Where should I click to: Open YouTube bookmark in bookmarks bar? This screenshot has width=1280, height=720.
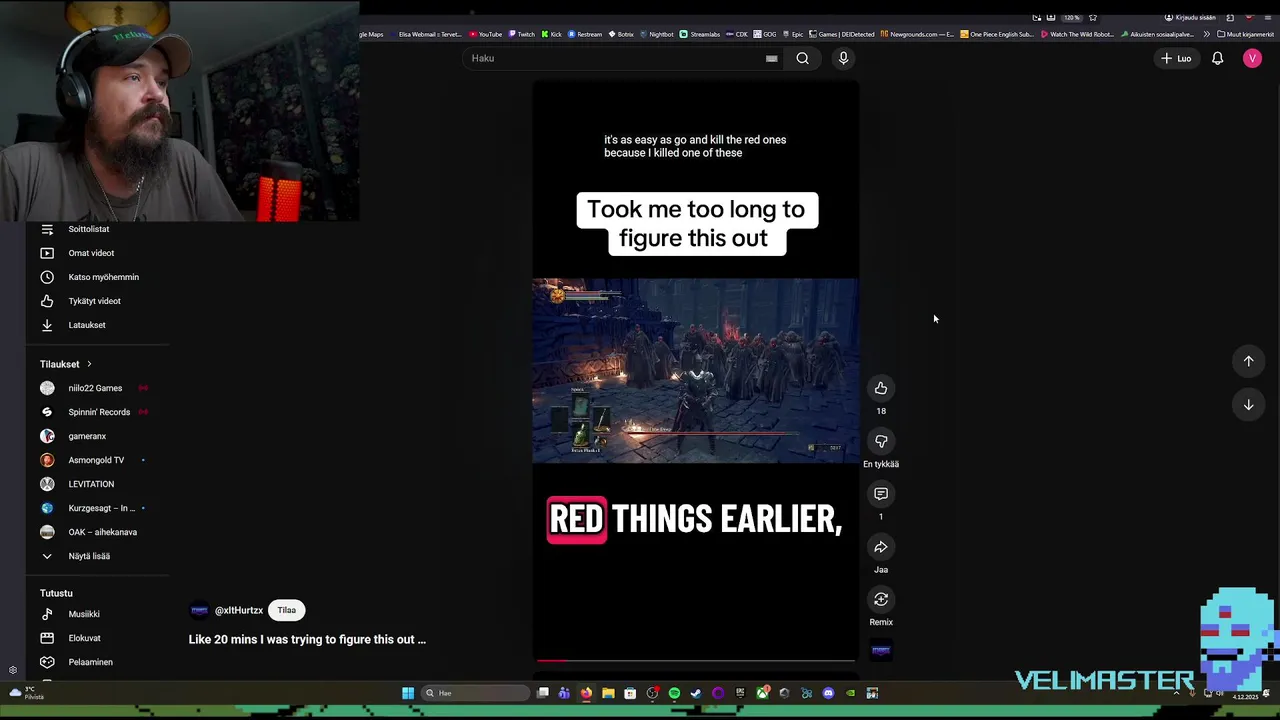click(x=485, y=34)
